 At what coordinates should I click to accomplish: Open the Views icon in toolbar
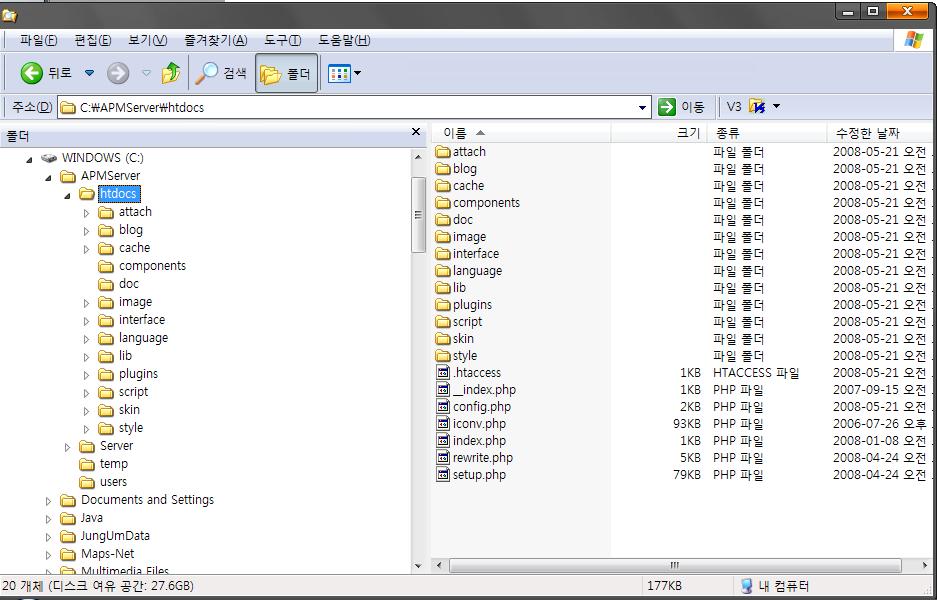click(x=339, y=74)
